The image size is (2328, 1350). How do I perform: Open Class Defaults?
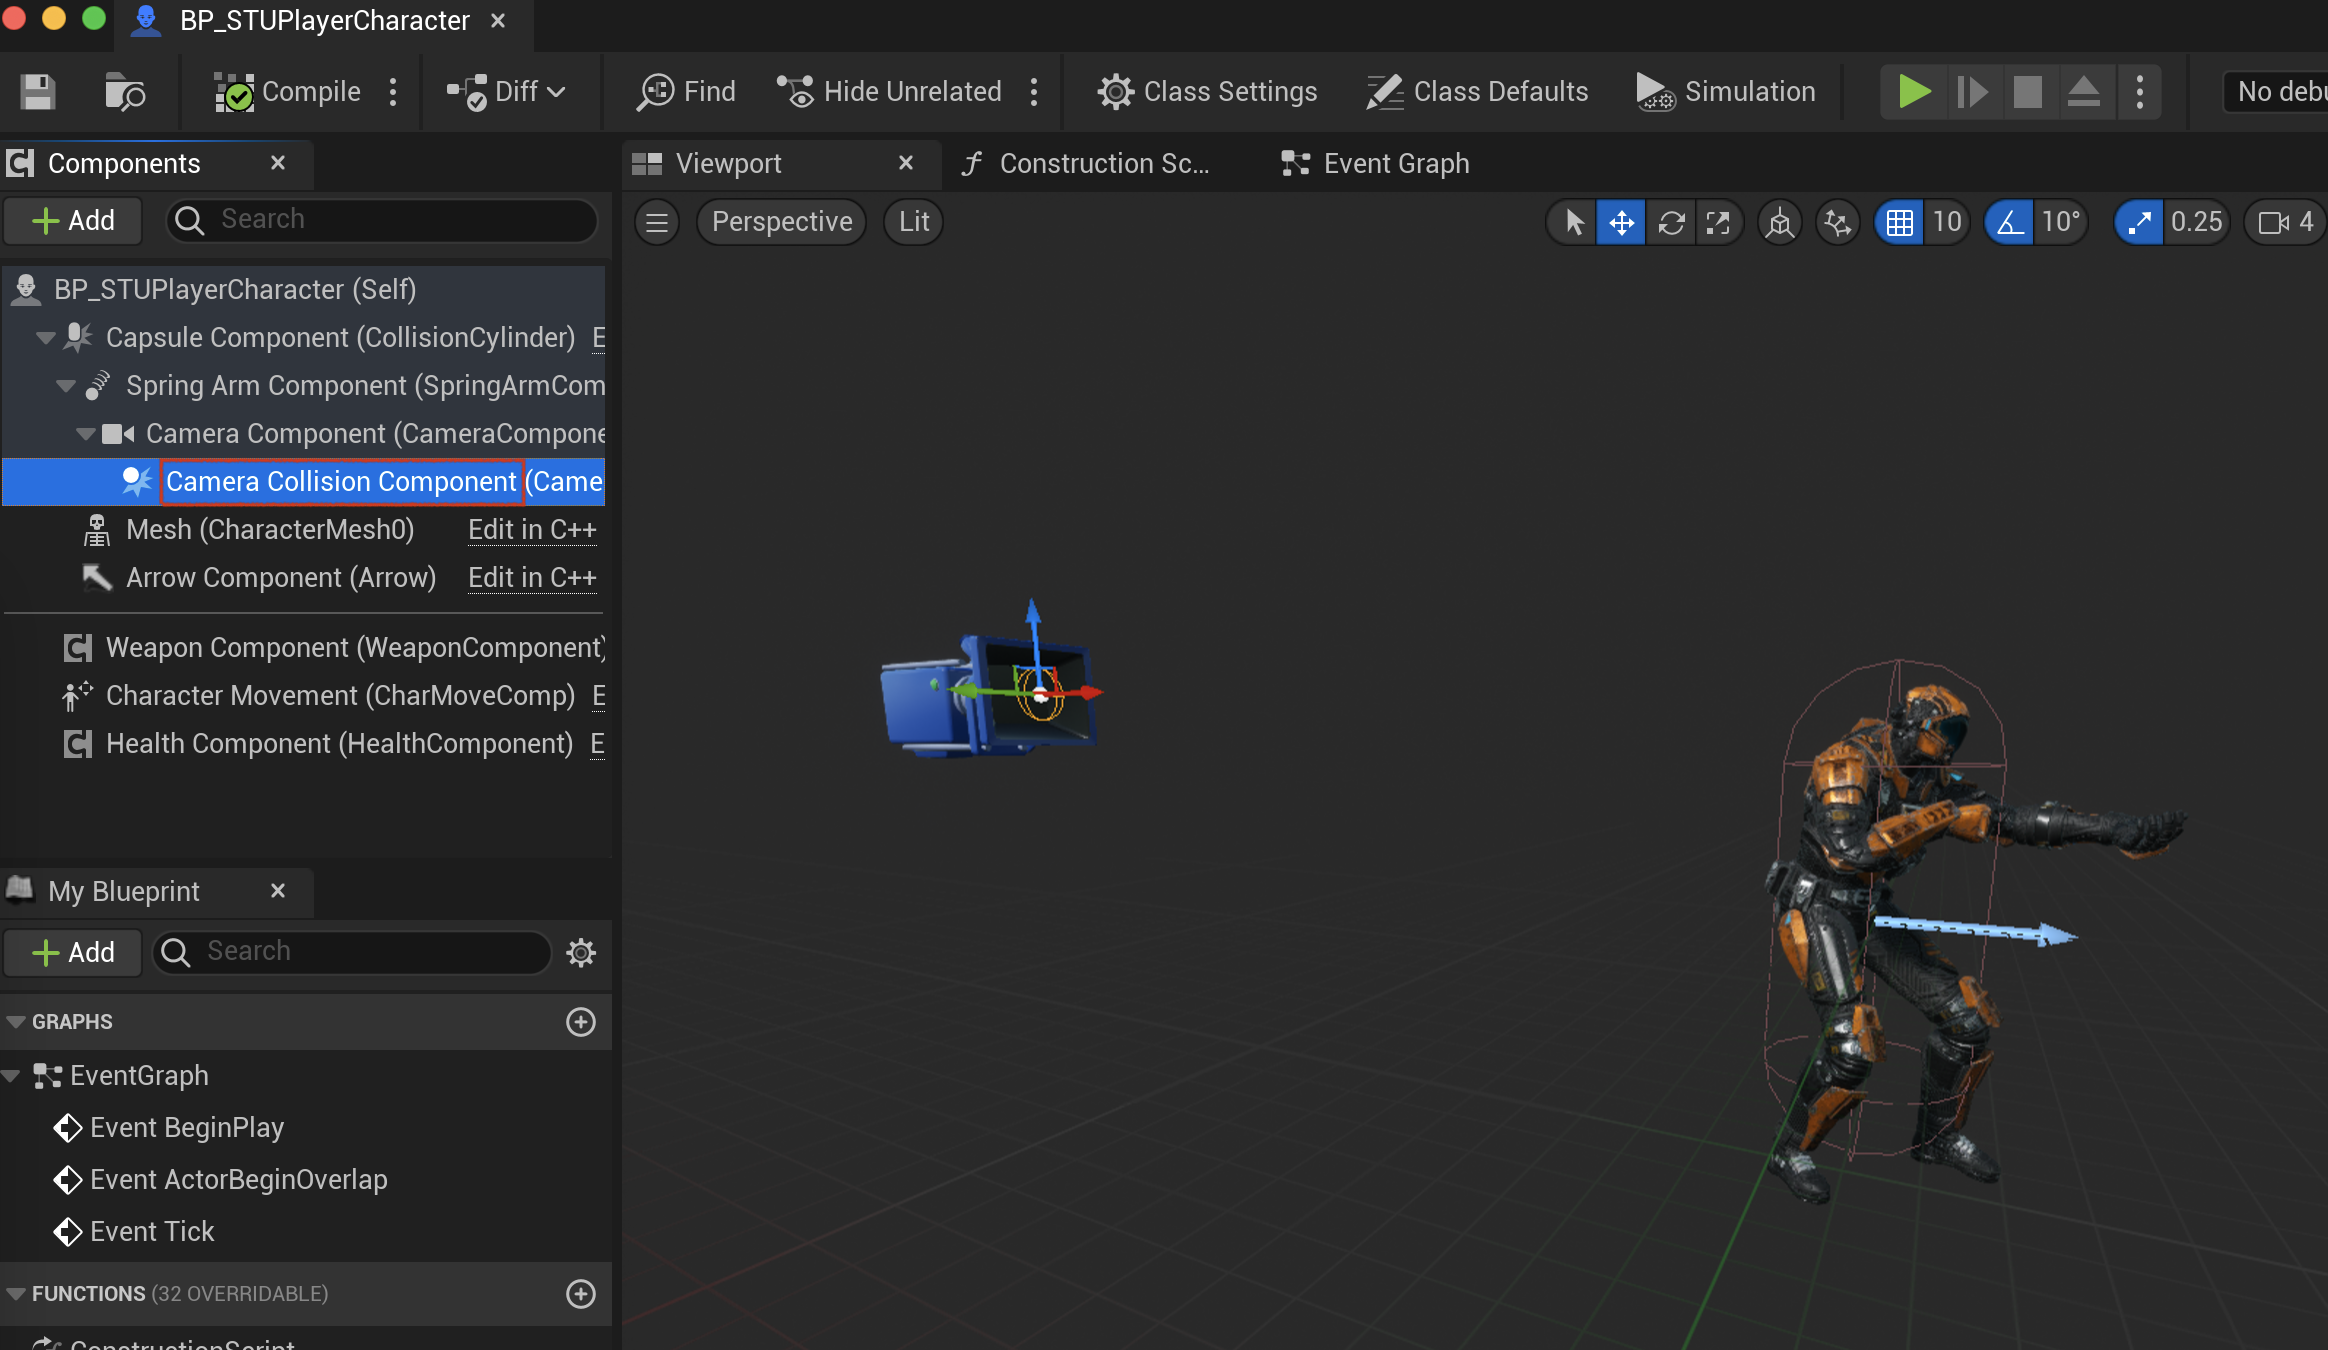(x=1477, y=92)
